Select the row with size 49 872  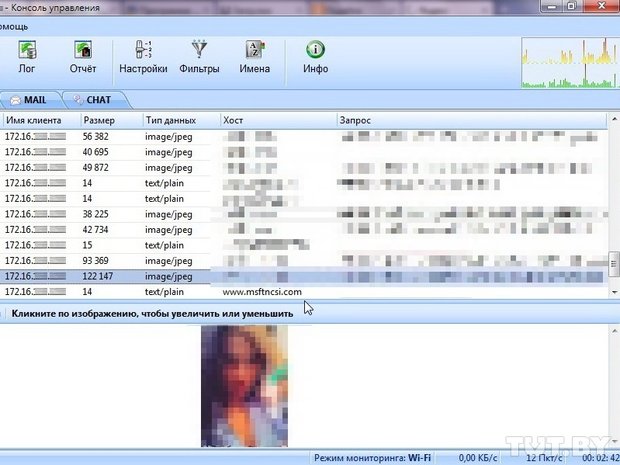[x=304, y=168]
